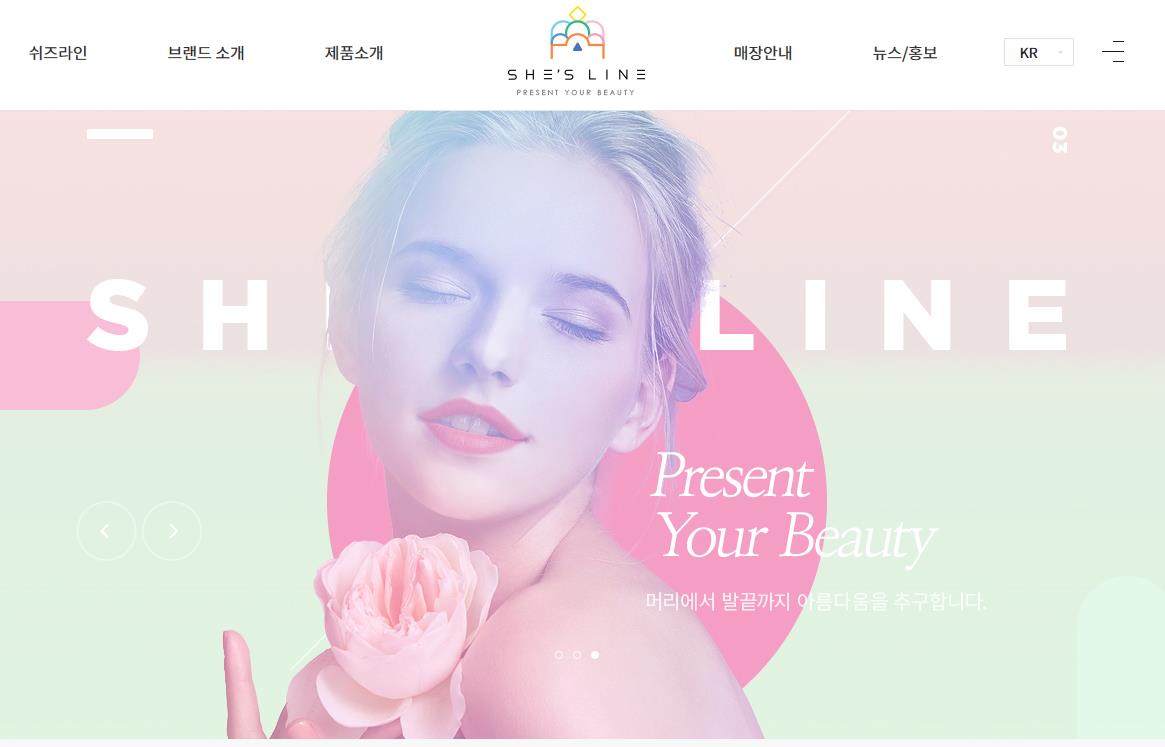
Task: Click the Korean tagline under headline
Action: coord(815,601)
